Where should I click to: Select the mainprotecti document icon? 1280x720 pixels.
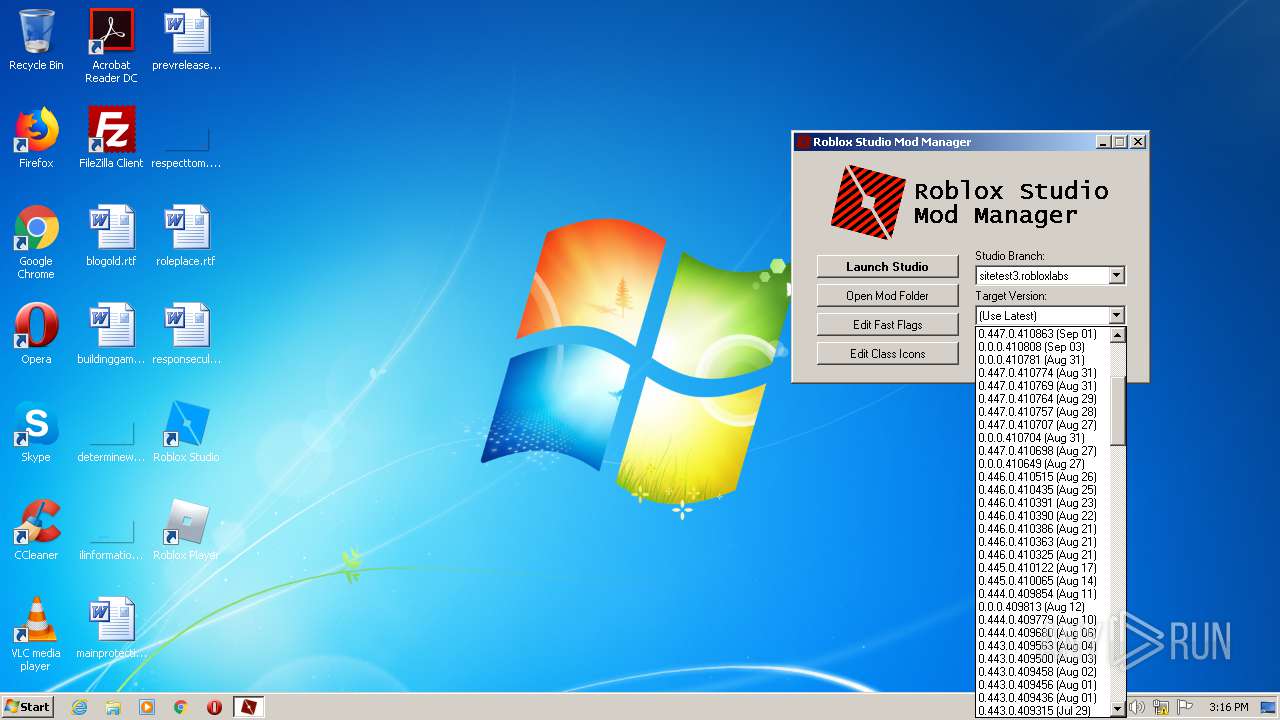(x=111, y=628)
